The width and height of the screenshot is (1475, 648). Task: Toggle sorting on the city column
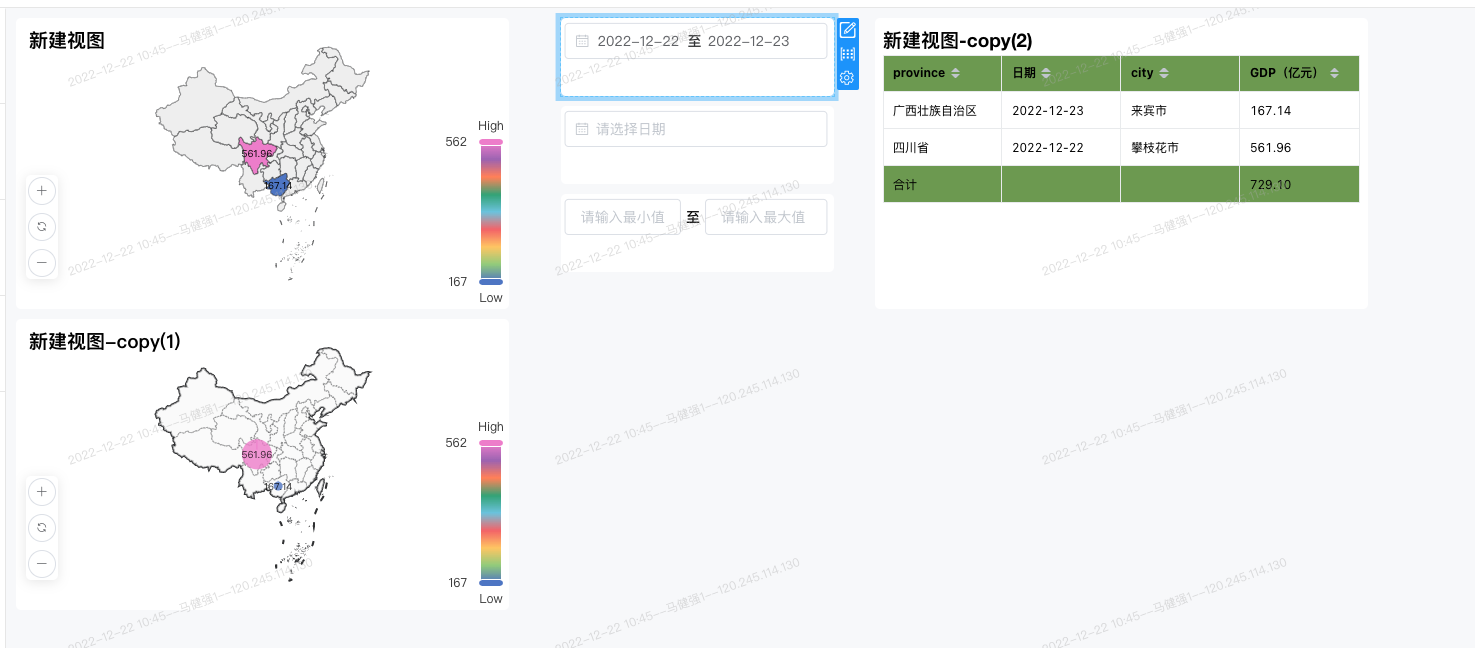[x=1163, y=73]
